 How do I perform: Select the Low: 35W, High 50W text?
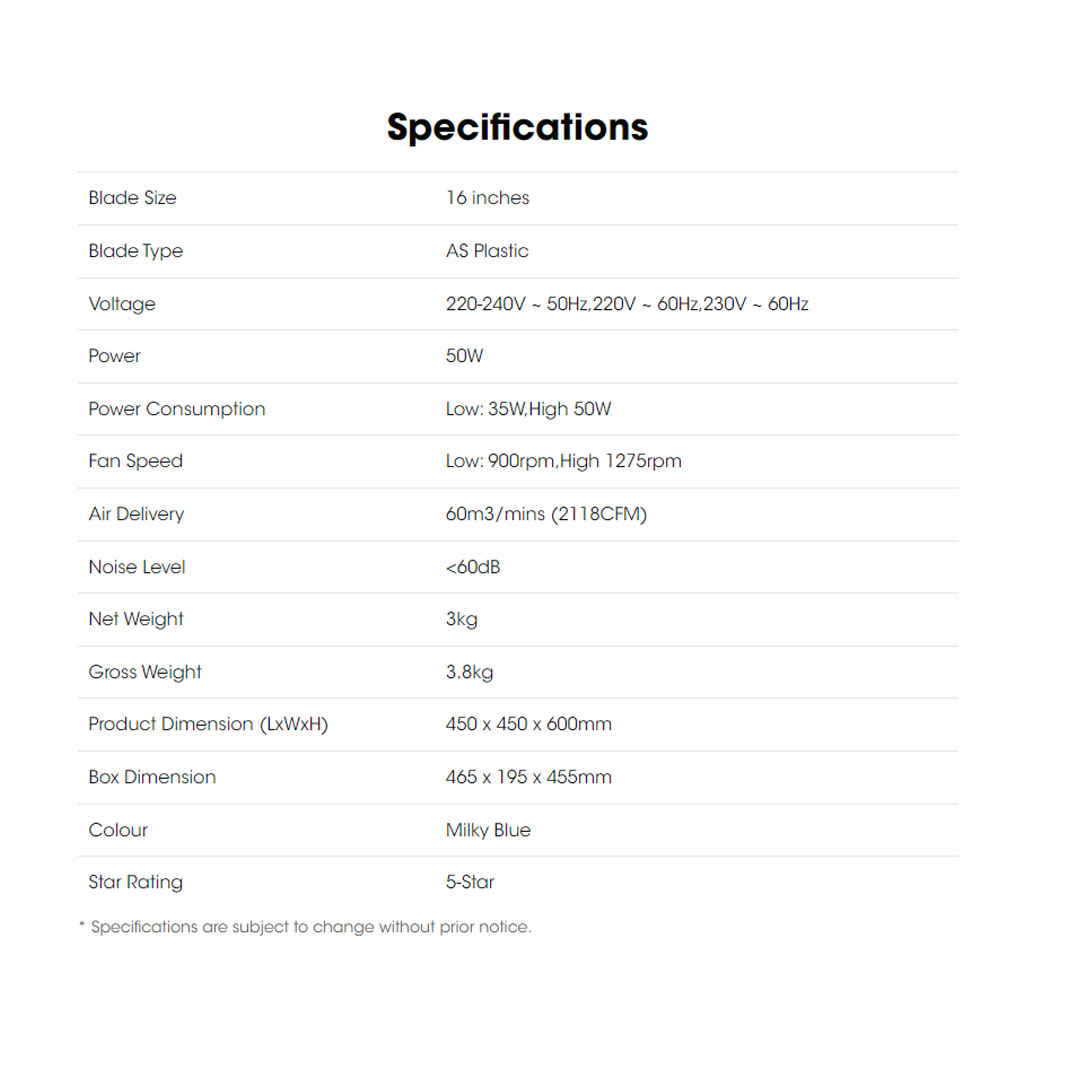pyautogui.click(x=528, y=409)
